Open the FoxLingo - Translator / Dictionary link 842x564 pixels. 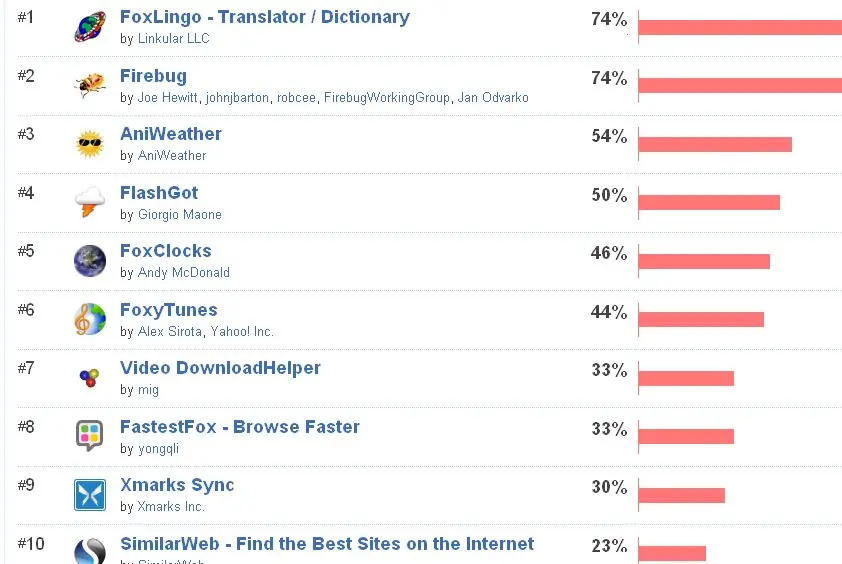tap(264, 17)
